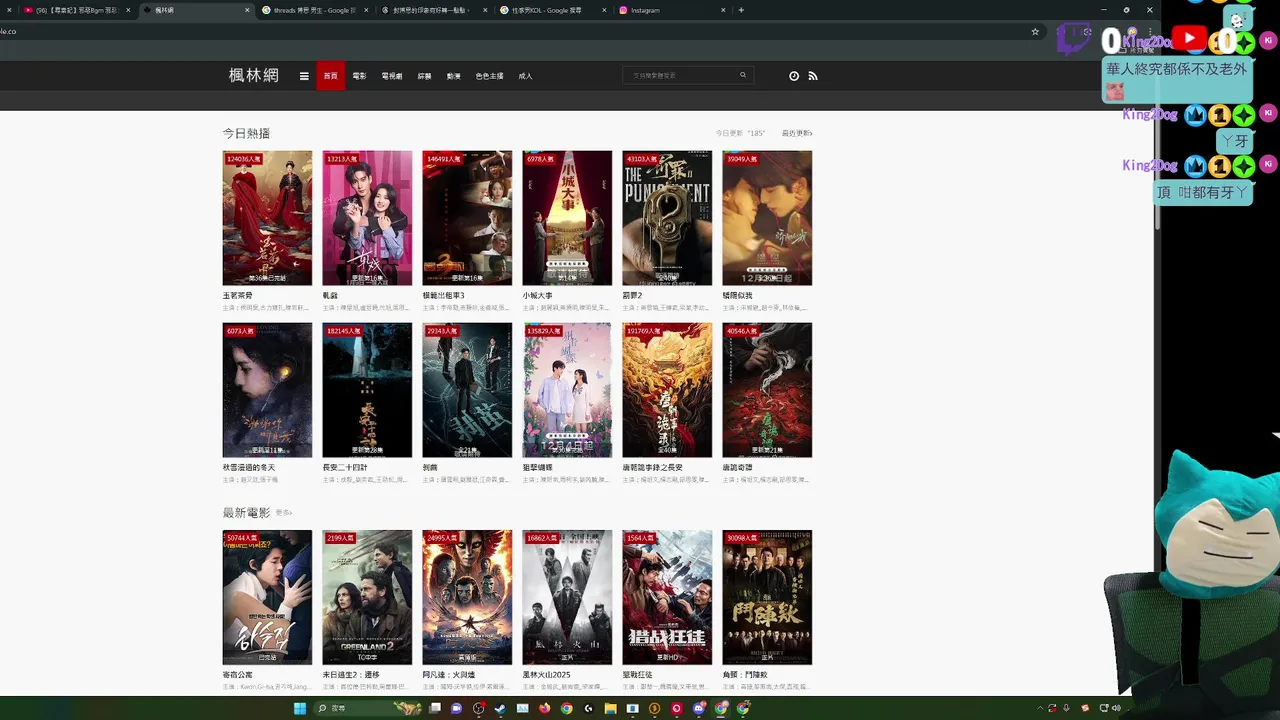
Task: Open the 電影 nav item
Action: [x=359, y=76]
